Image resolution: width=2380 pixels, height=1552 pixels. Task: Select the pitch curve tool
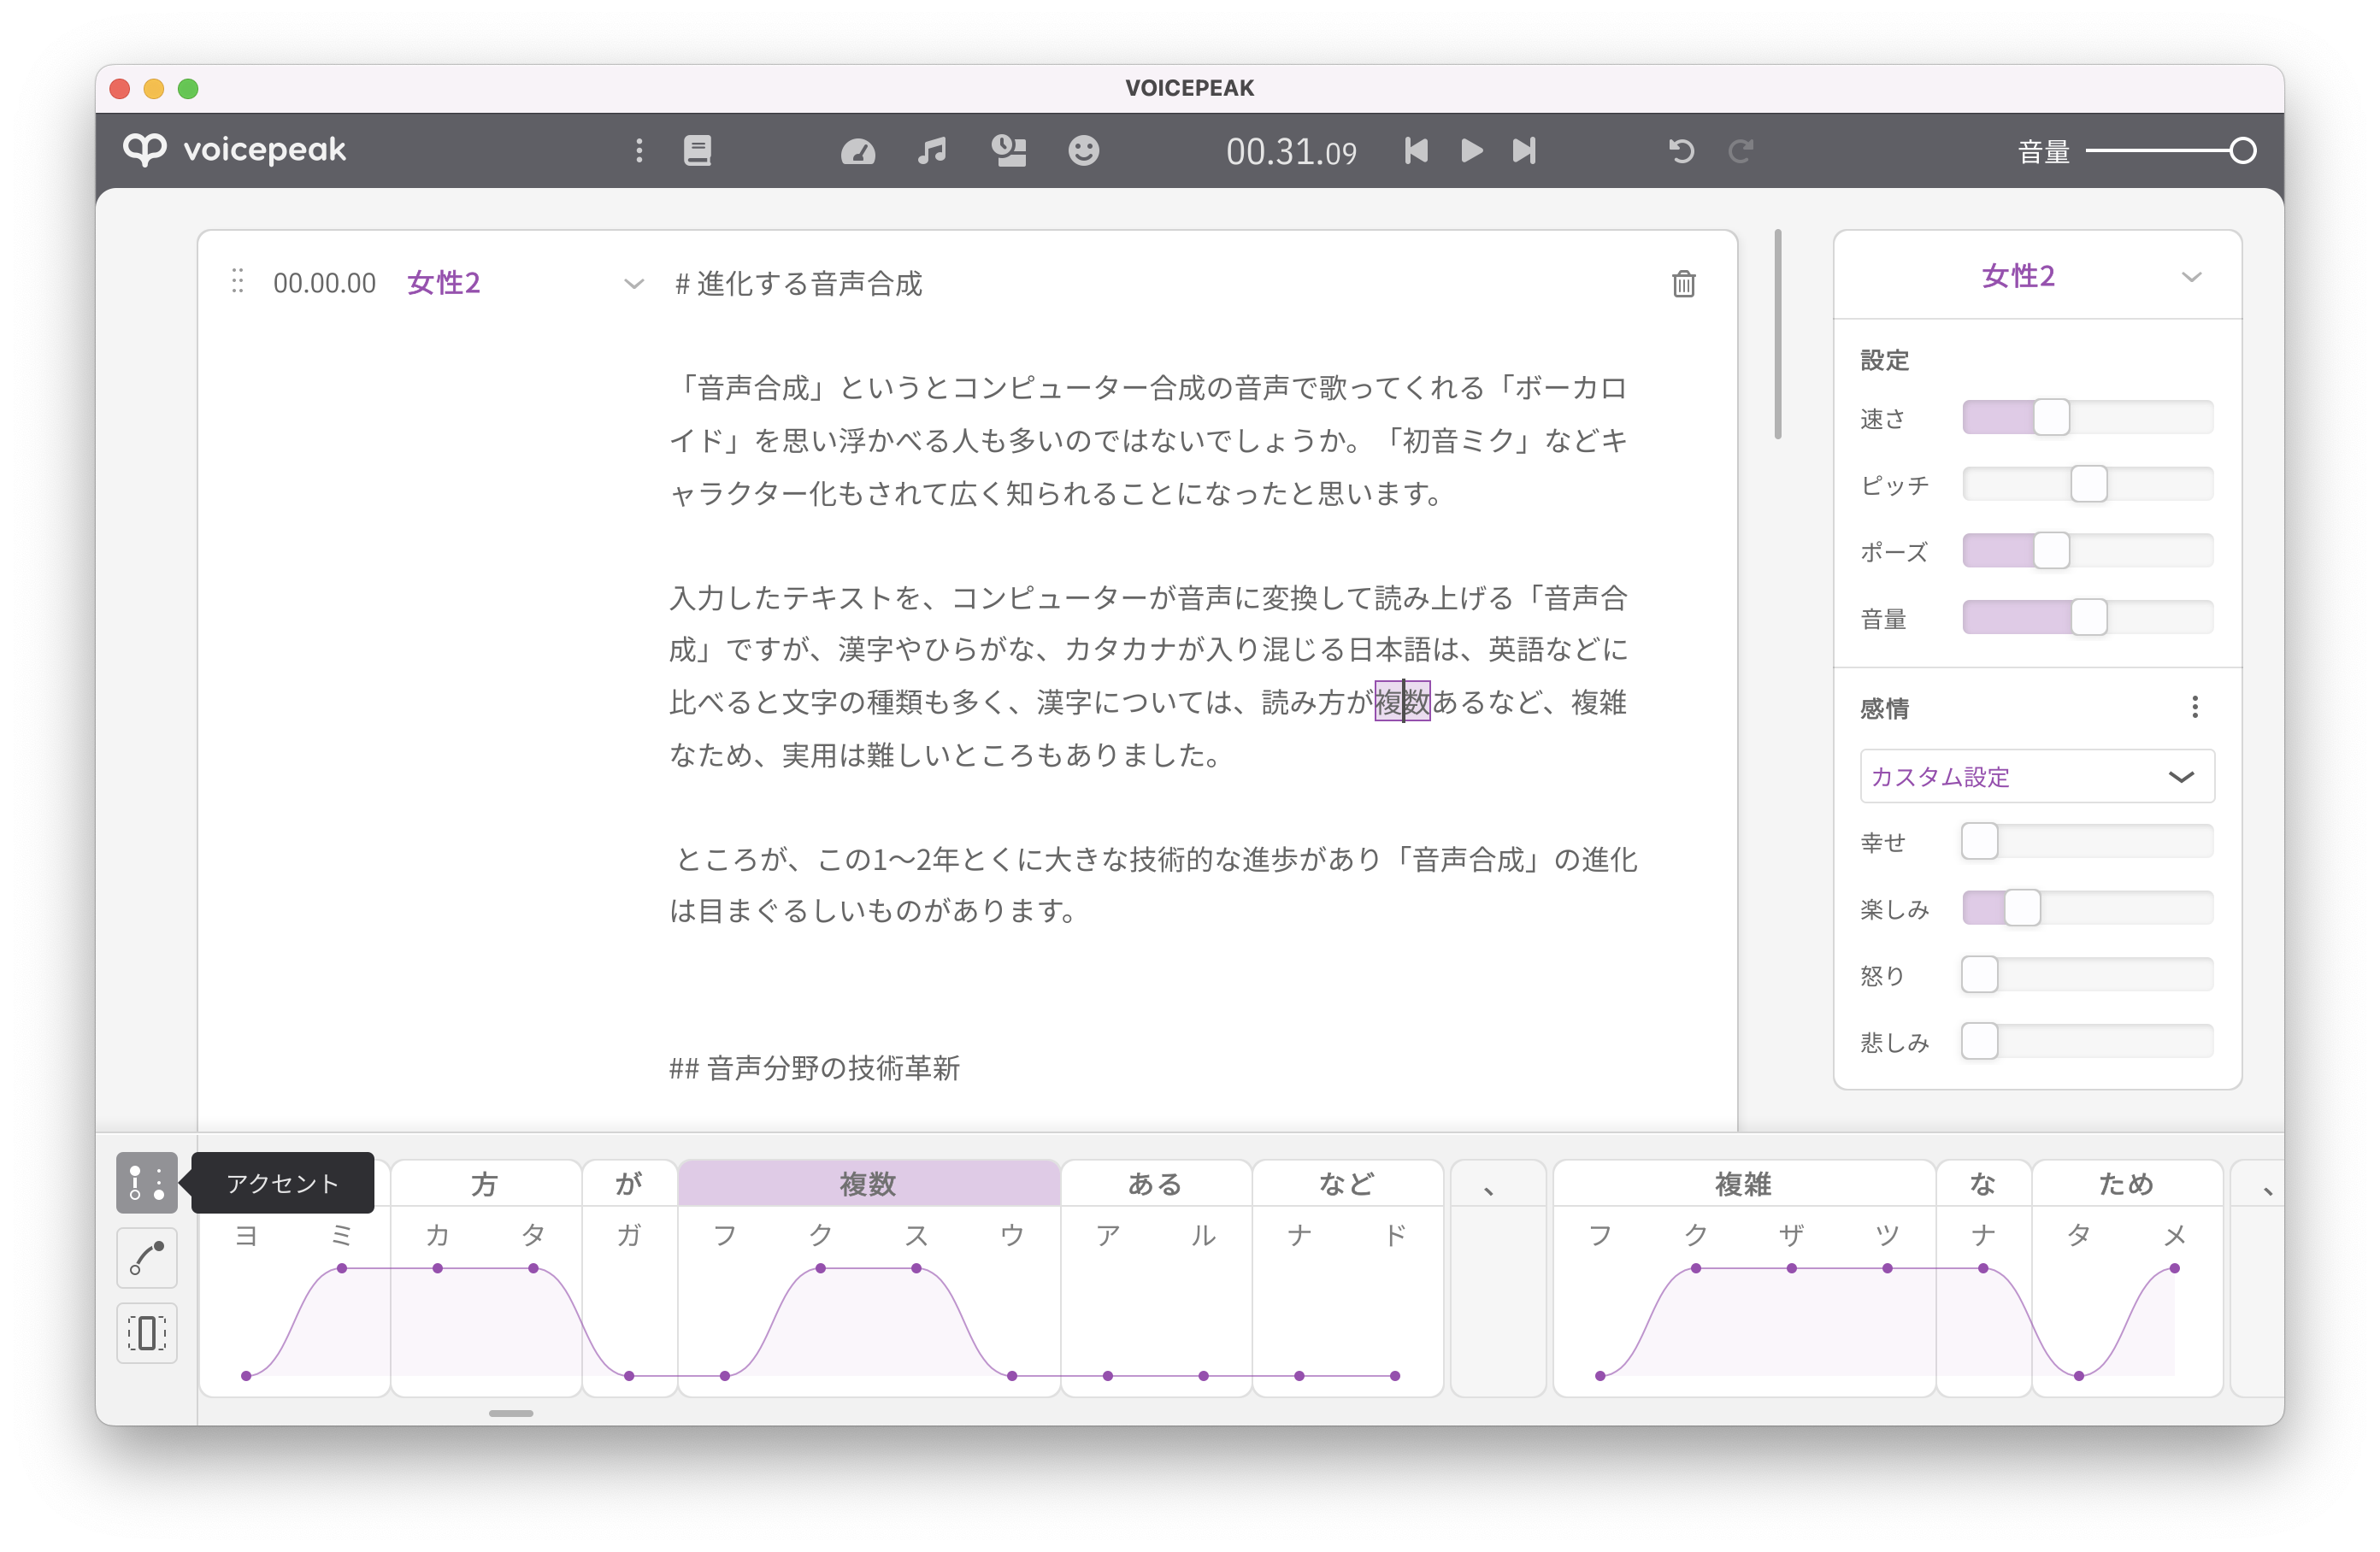[147, 1257]
